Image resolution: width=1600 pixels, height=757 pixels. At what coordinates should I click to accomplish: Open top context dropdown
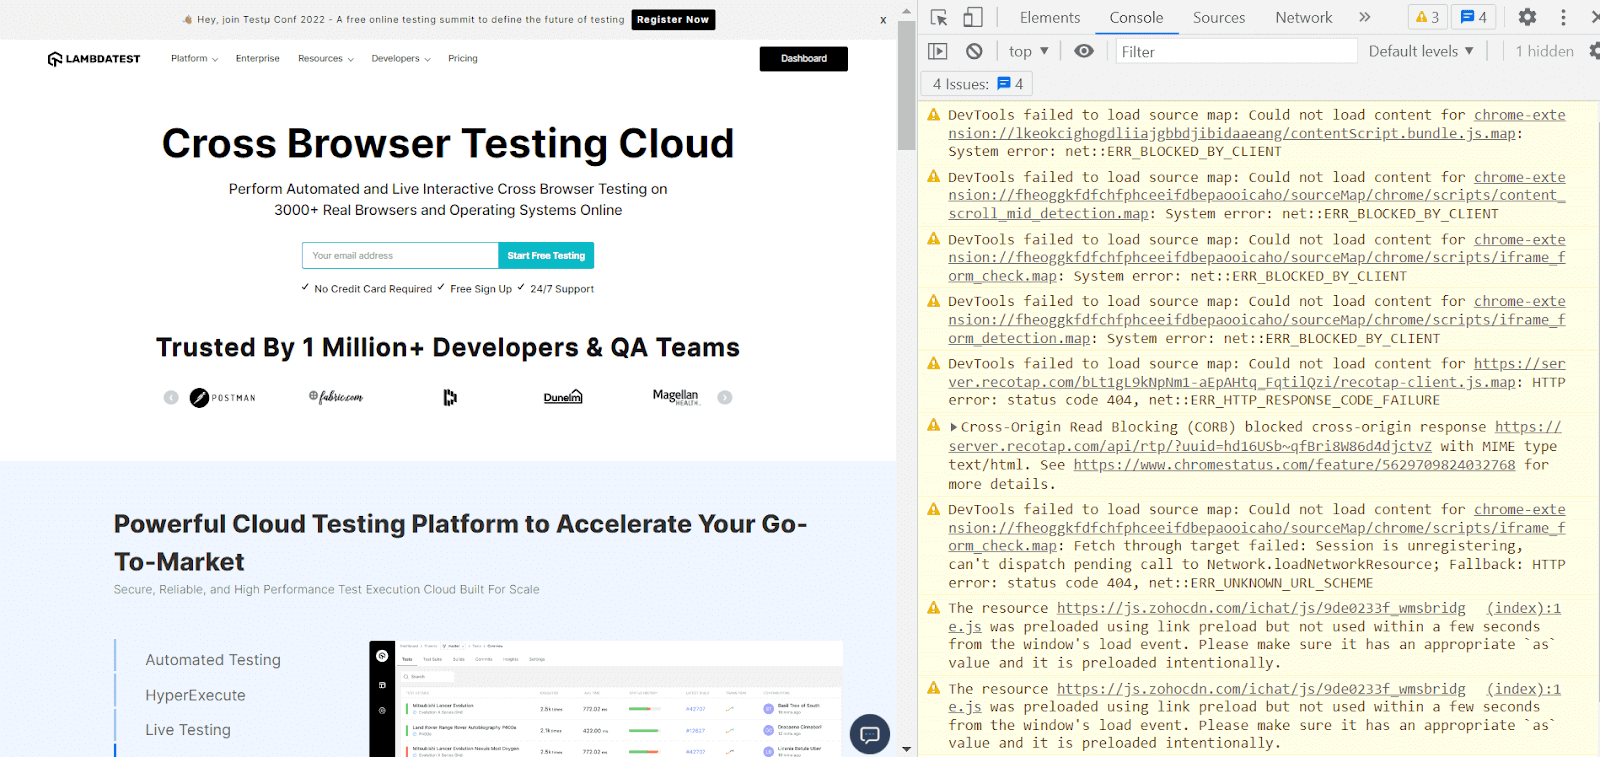[x=1029, y=51]
